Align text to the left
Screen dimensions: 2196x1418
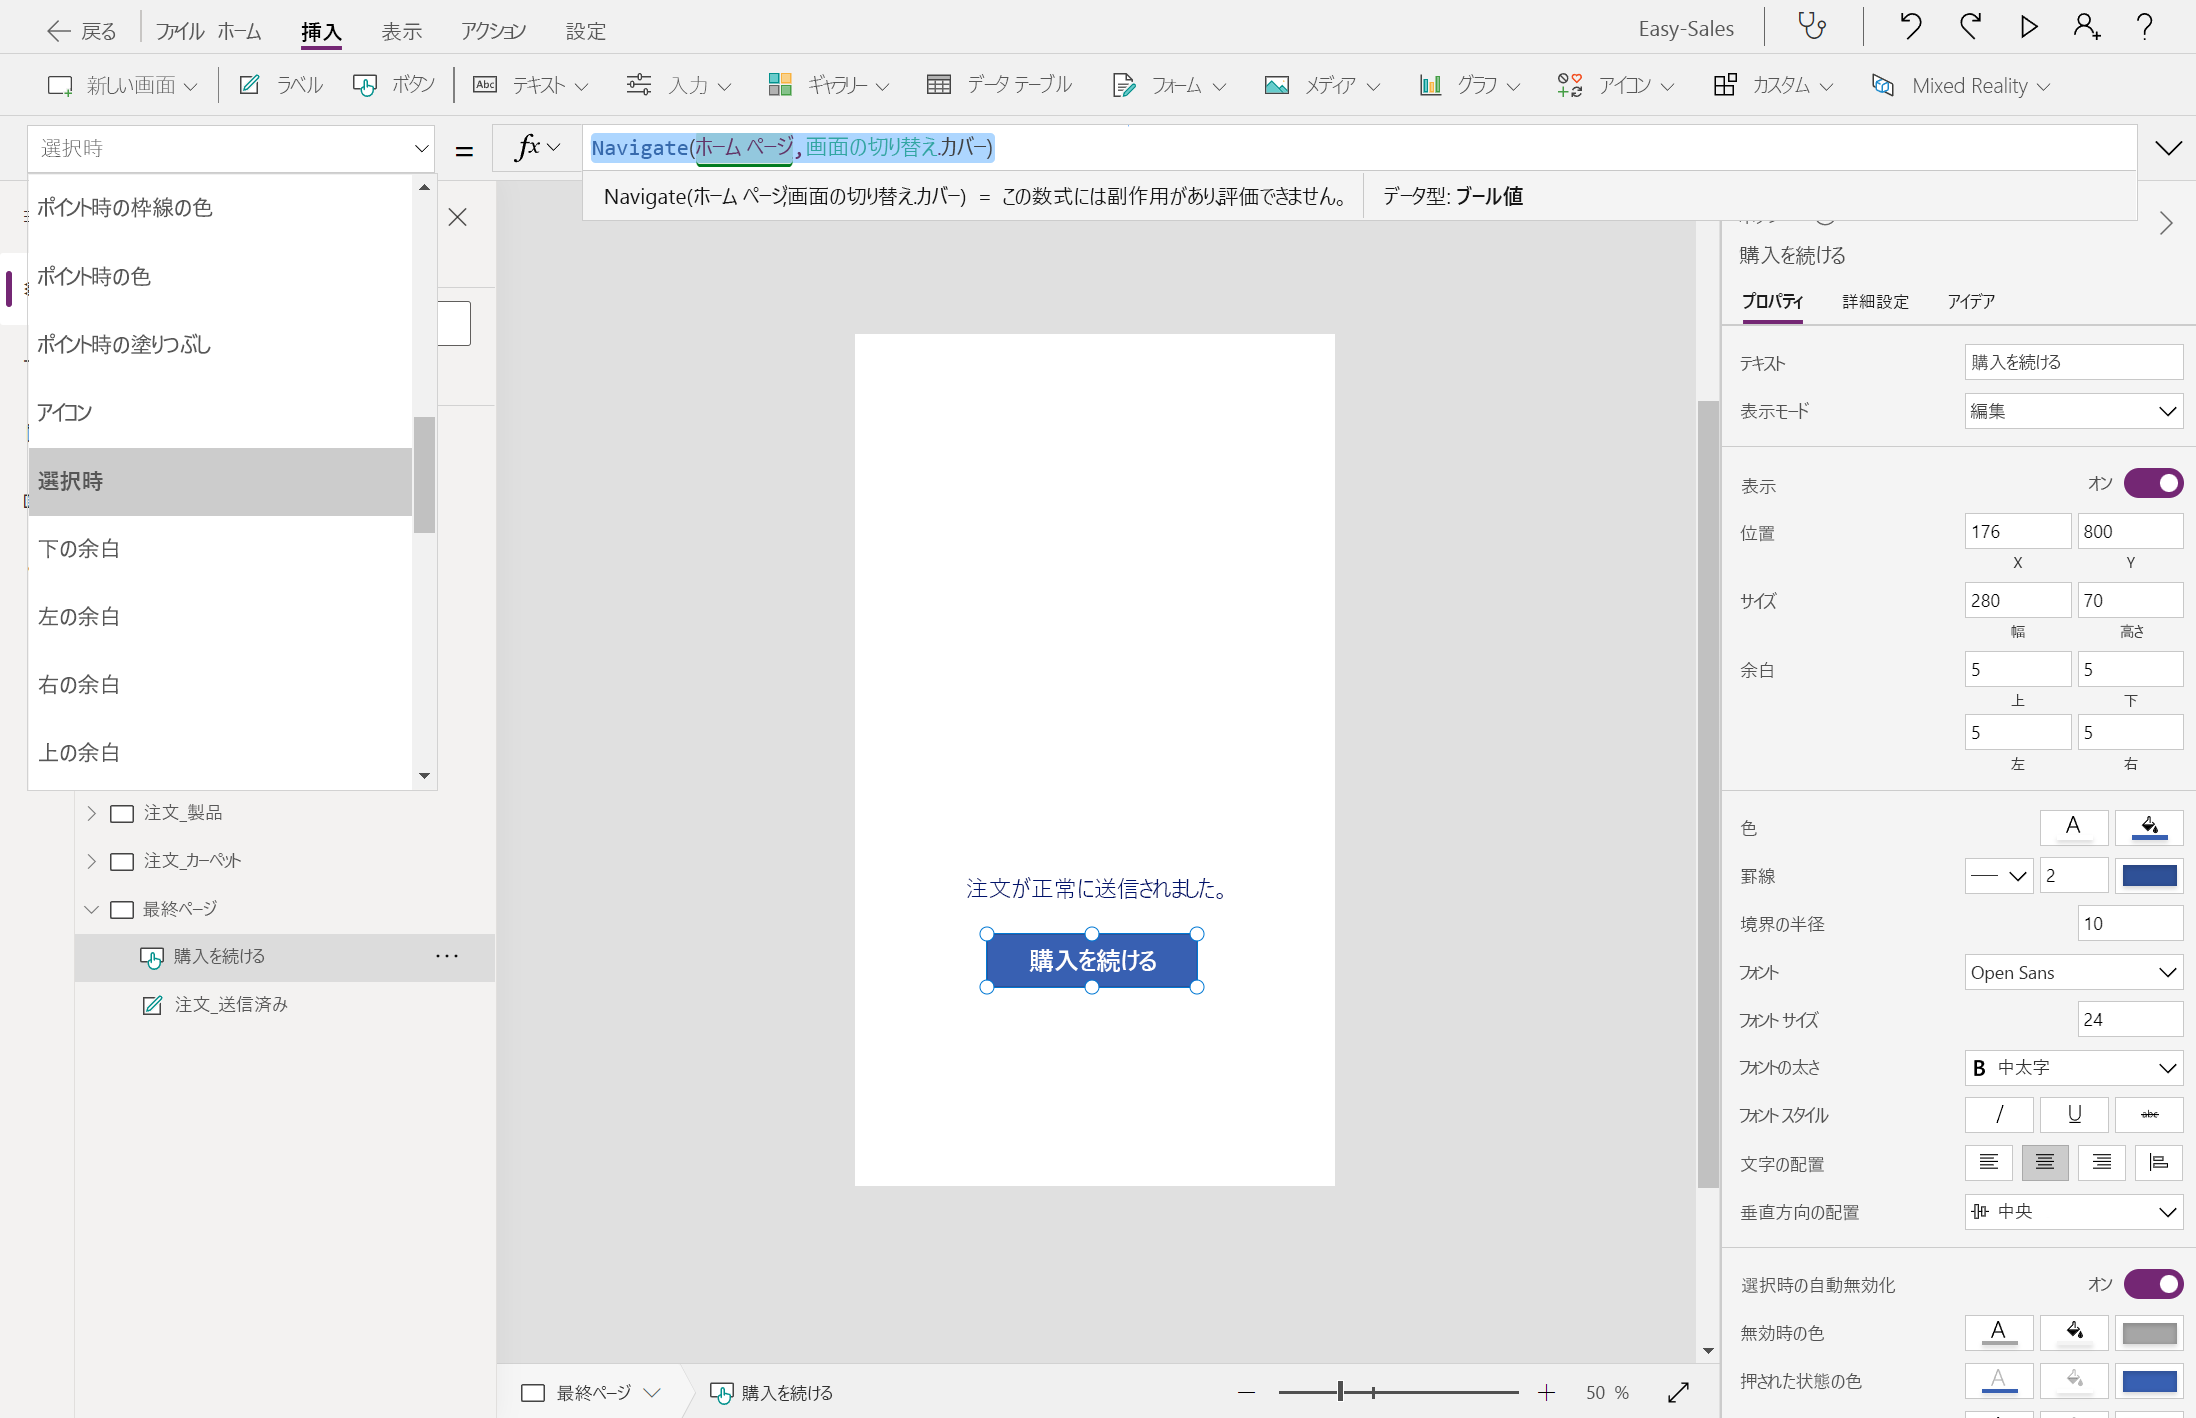coord(1988,1162)
